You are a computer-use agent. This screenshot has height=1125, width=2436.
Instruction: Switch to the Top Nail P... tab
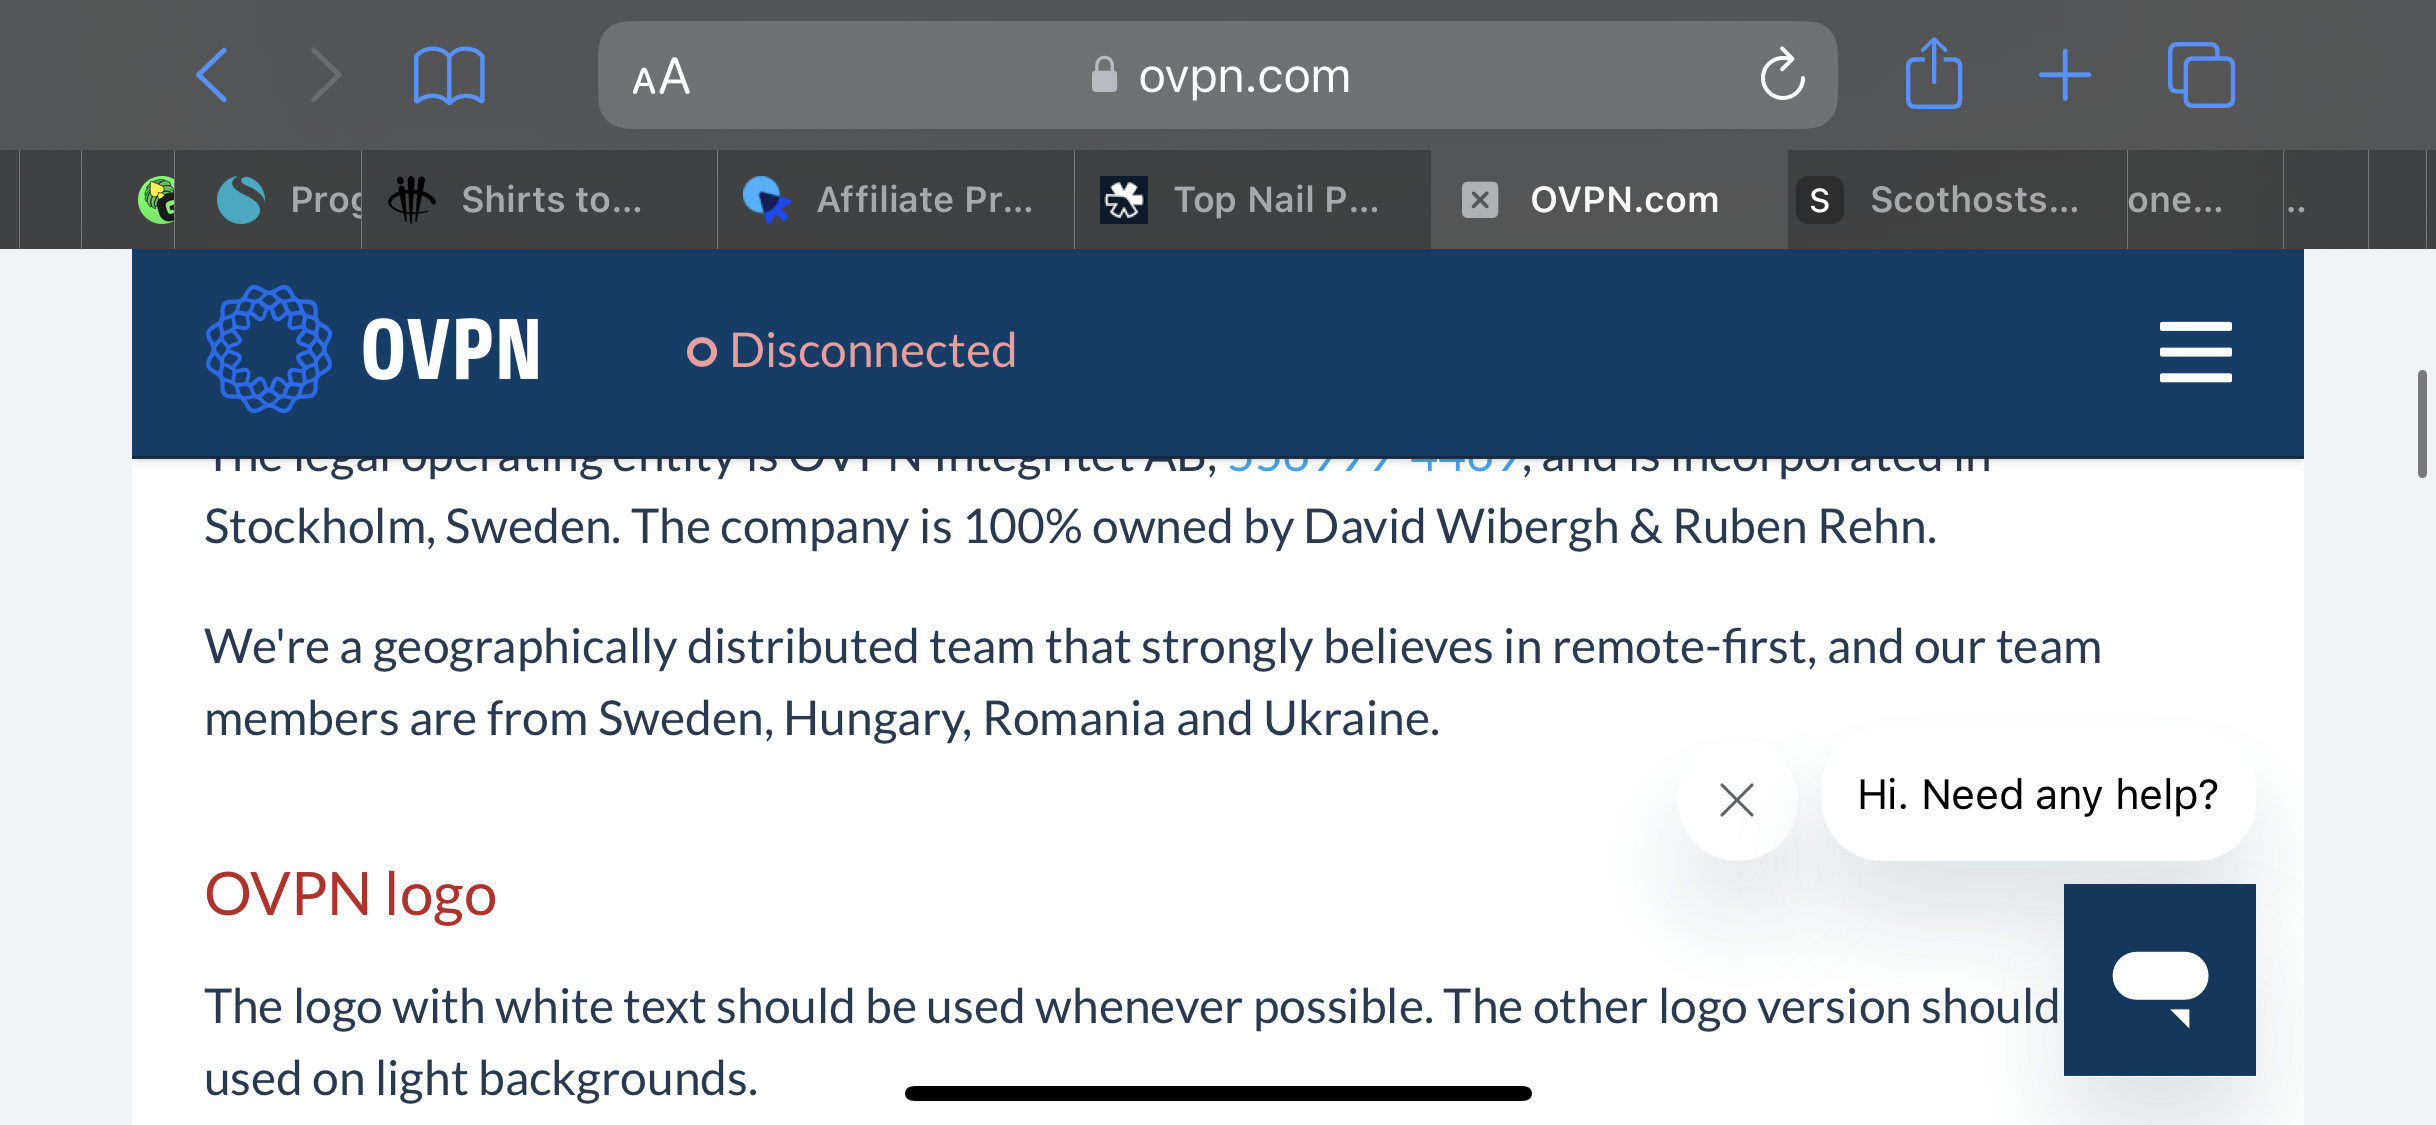click(x=1253, y=200)
